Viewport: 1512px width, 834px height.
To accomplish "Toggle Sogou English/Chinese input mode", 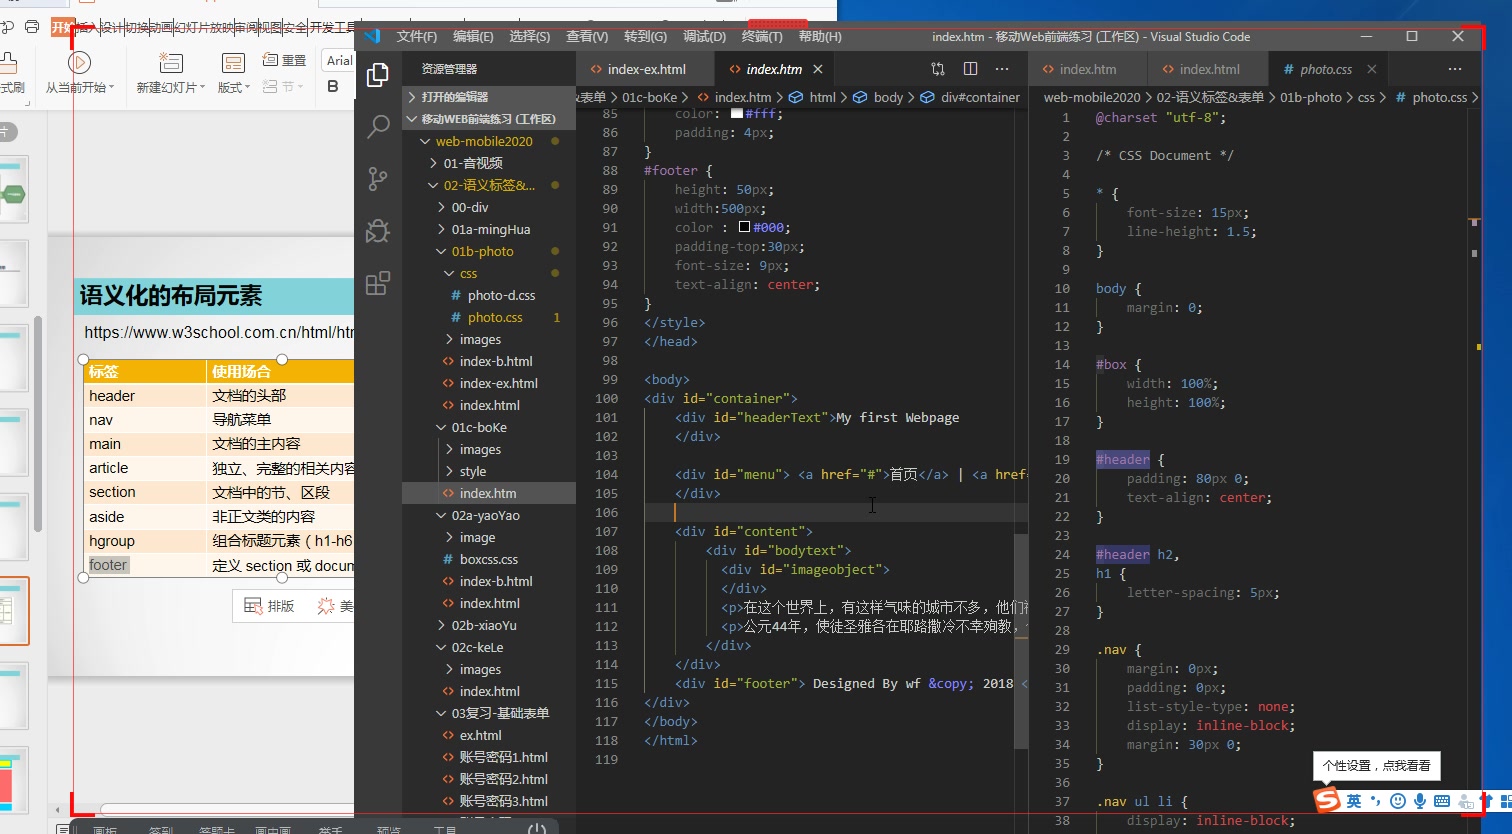I will [x=1354, y=801].
